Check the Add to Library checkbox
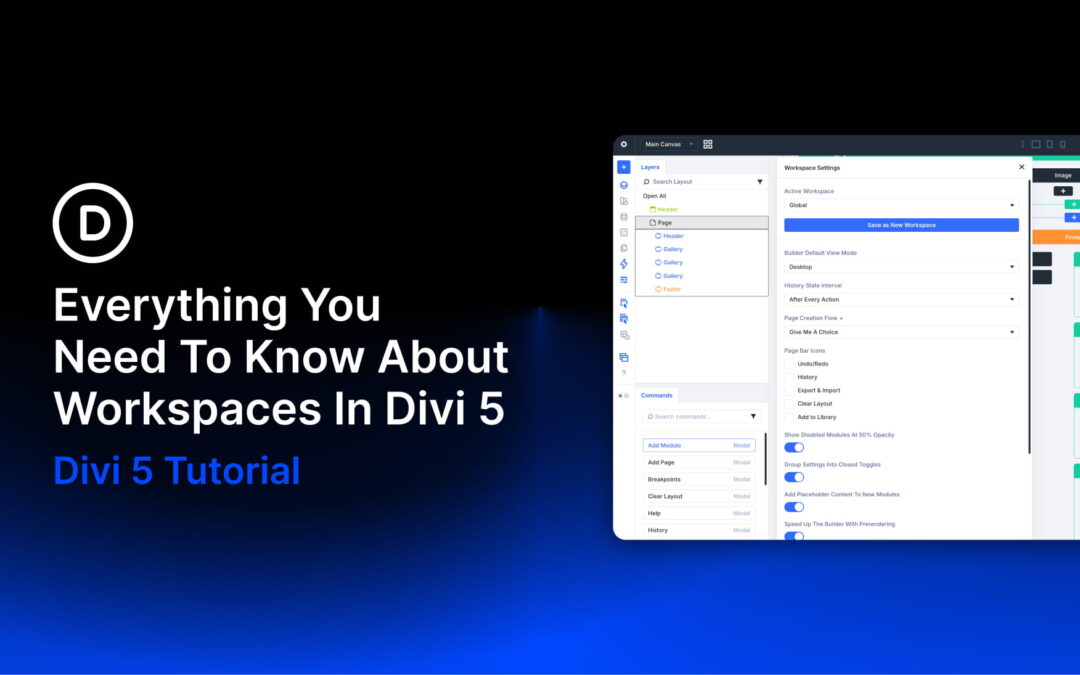This screenshot has width=1080, height=675. click(x=789, y=417)
